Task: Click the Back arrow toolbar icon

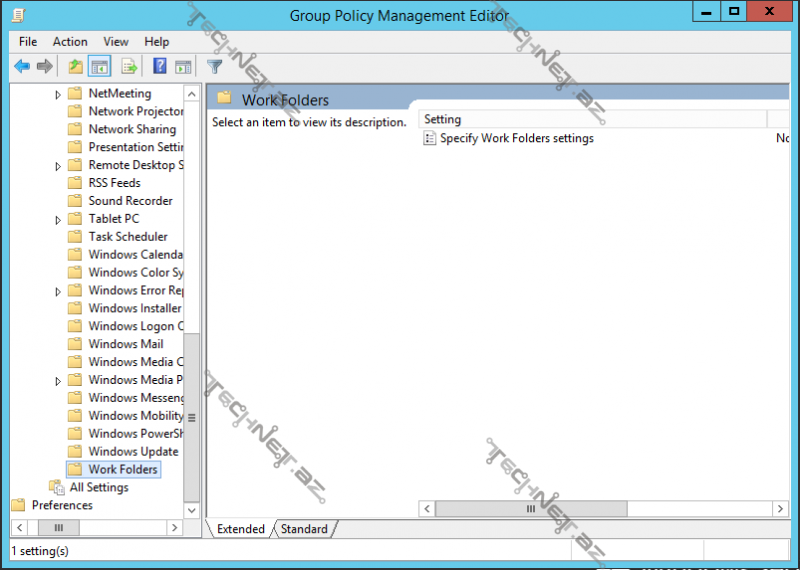Action: point(22,67)
